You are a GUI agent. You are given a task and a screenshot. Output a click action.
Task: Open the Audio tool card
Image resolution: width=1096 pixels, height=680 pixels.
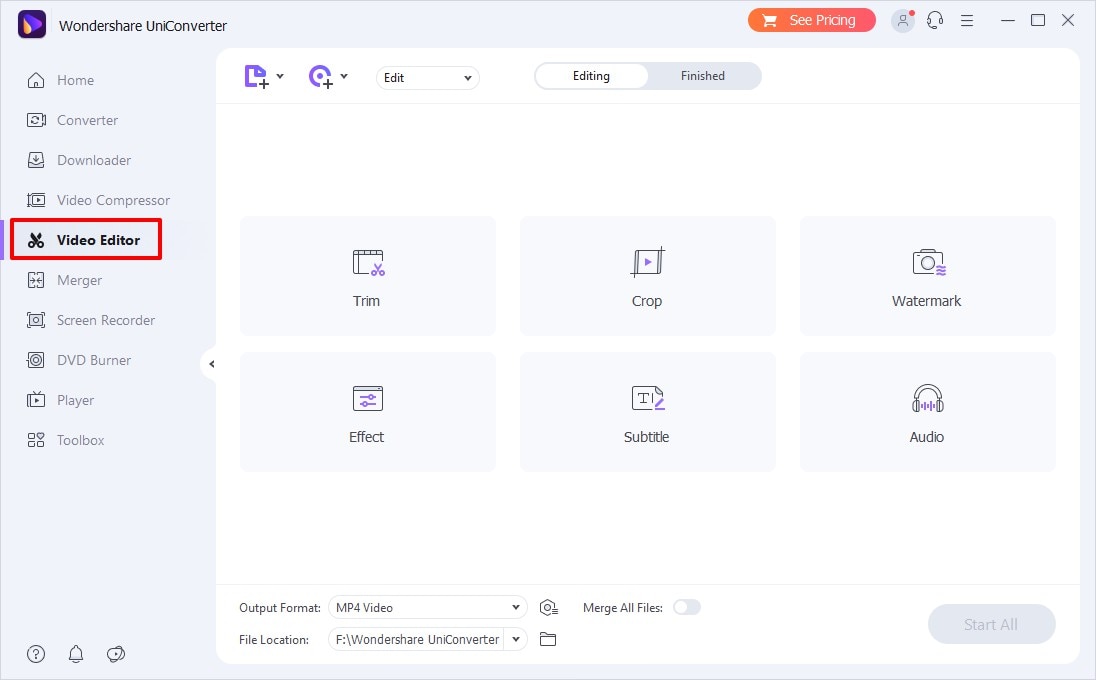pos(928,412)
